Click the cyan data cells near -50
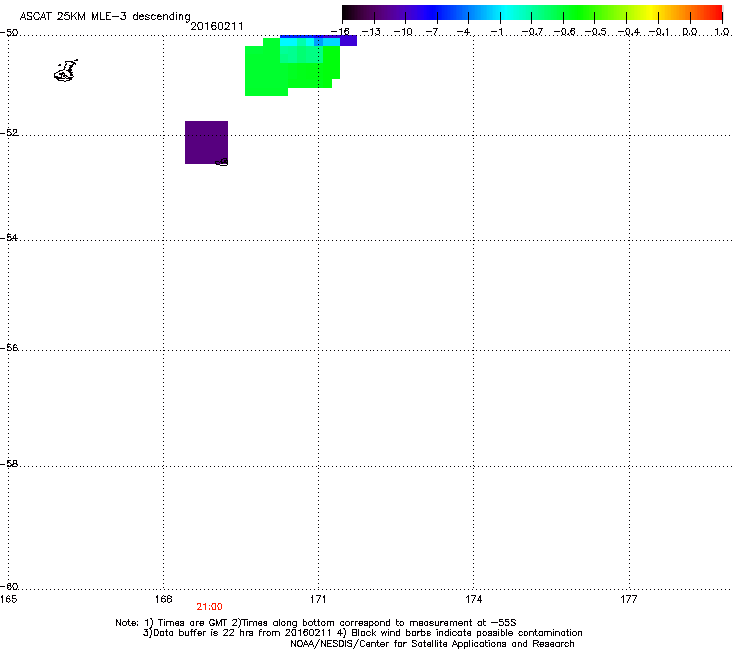This screenshot has width=740, height=650. pos(310,42)
